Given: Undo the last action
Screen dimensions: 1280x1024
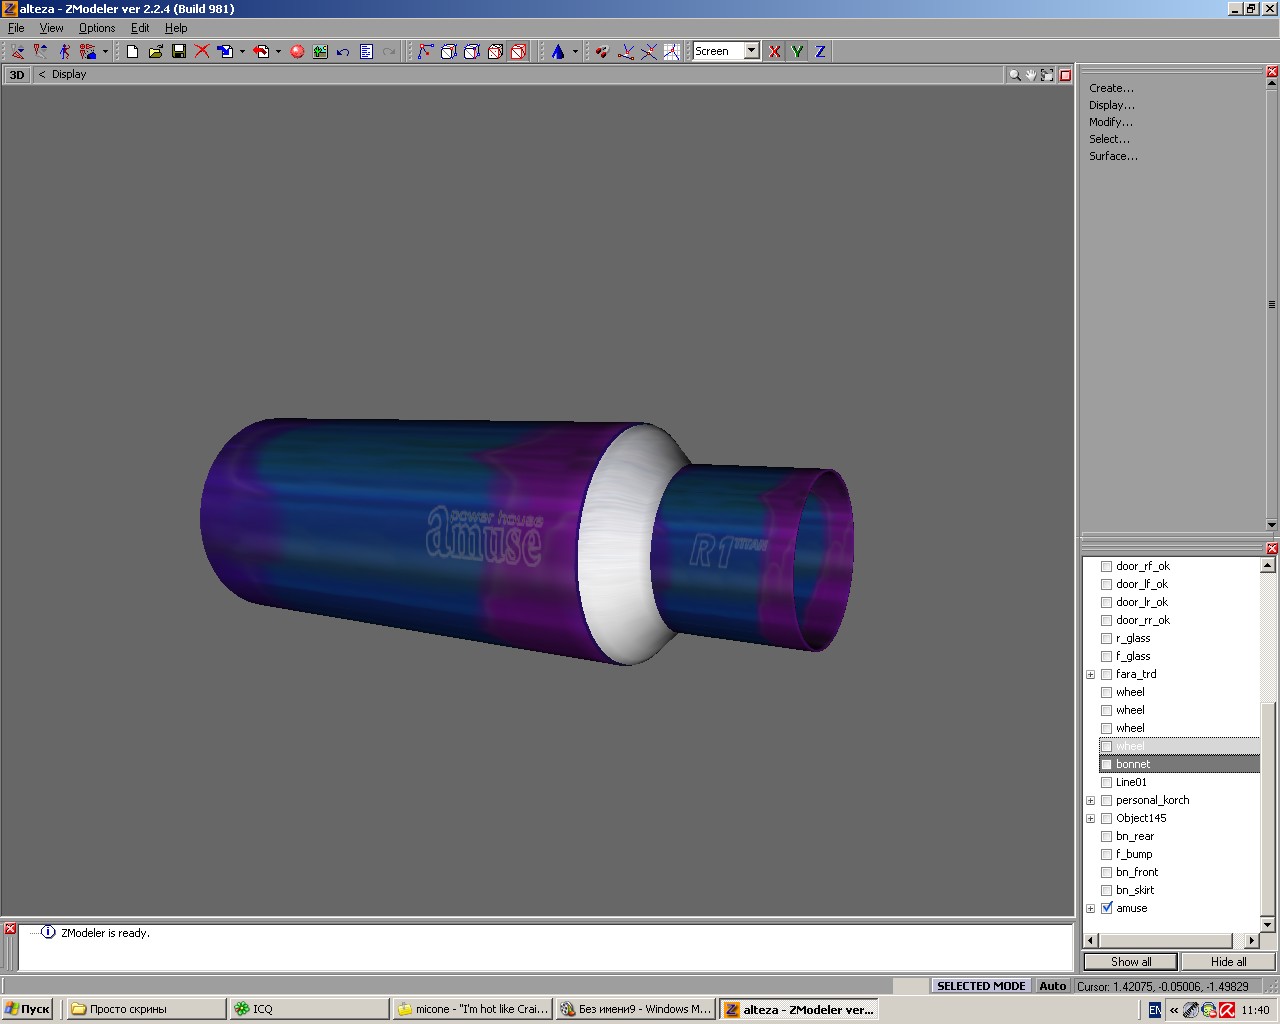Looking at the screenshot, I should tap(343, 51).
